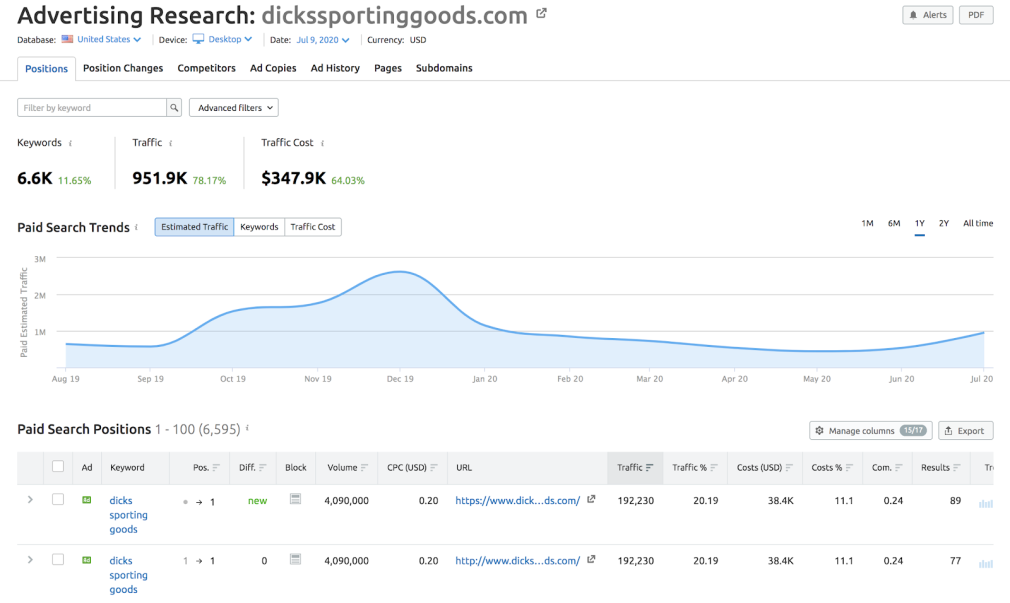The image size is (1010, 603).
Task: Click the SERP Block preview icon on first row
Action: click(x=295, y=500)
